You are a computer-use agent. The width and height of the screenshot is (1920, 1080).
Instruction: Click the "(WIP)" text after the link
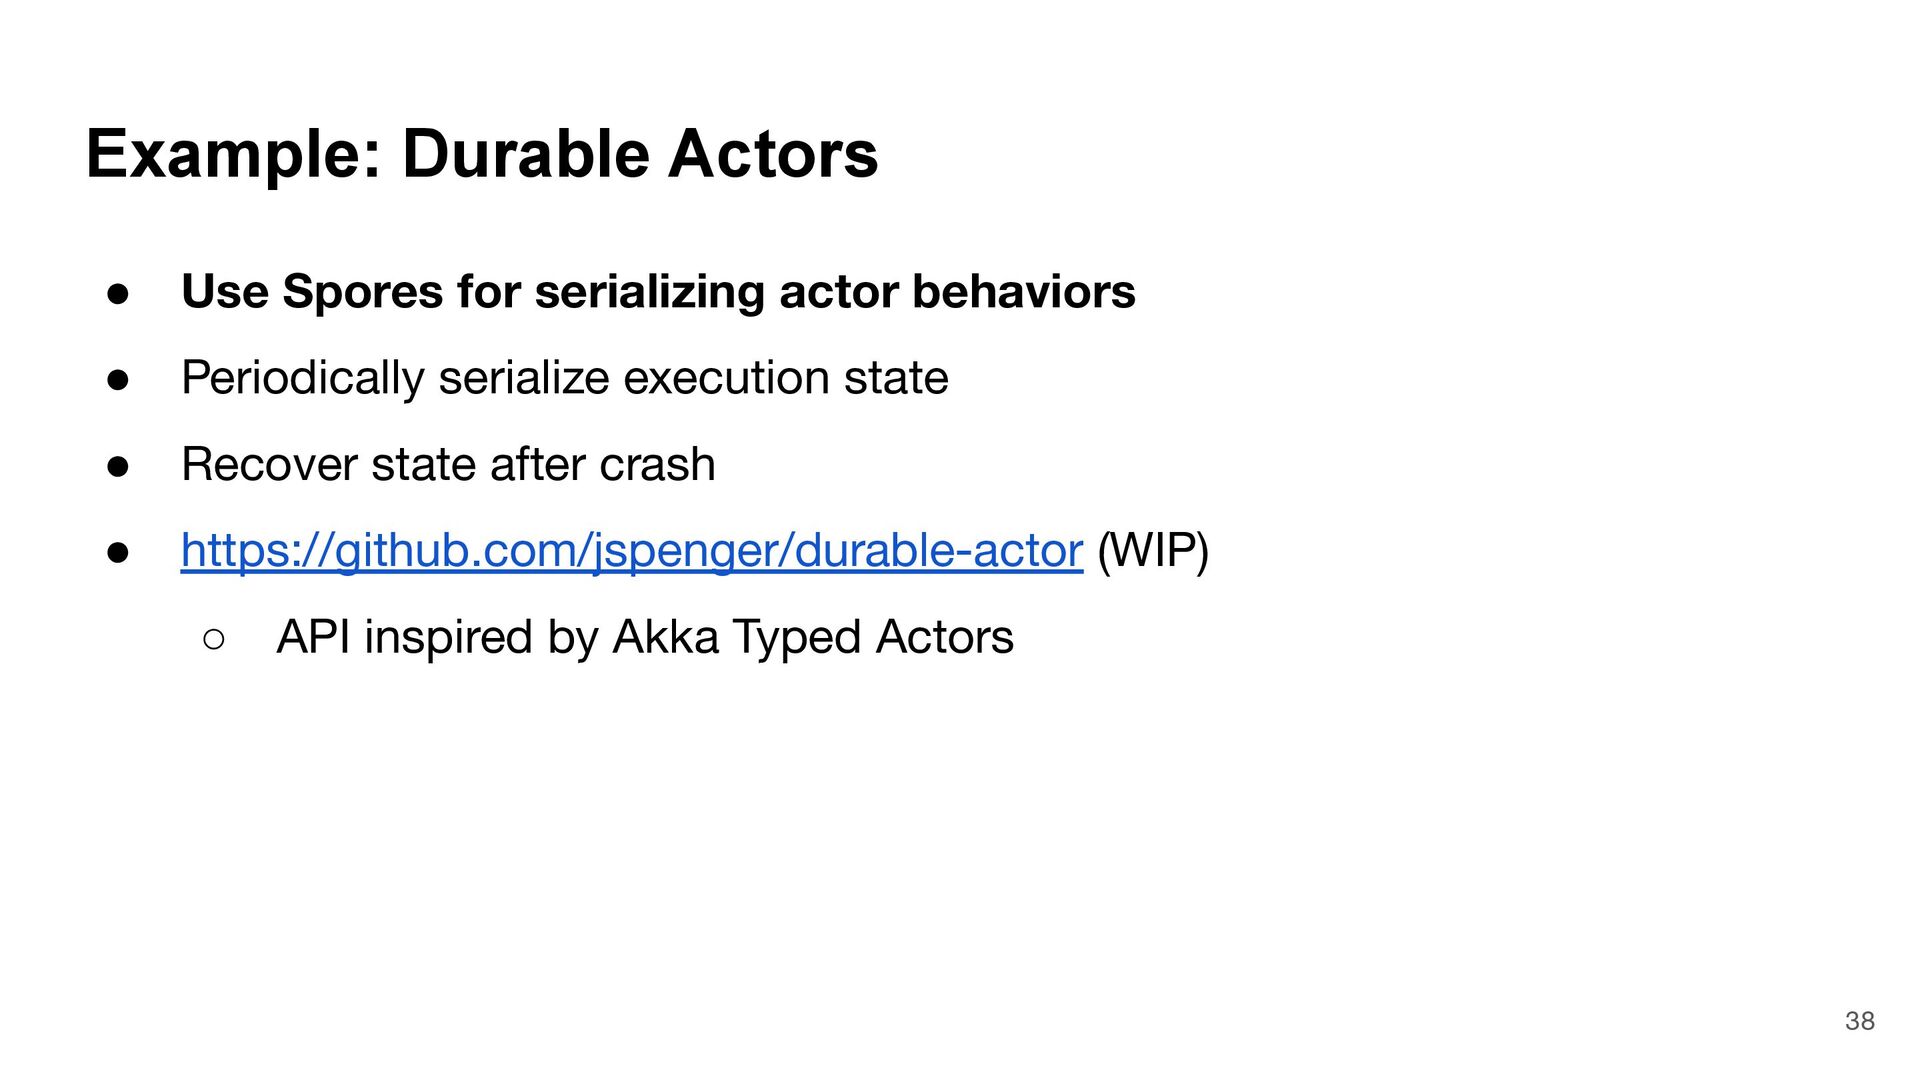(x=1152, y=551)
